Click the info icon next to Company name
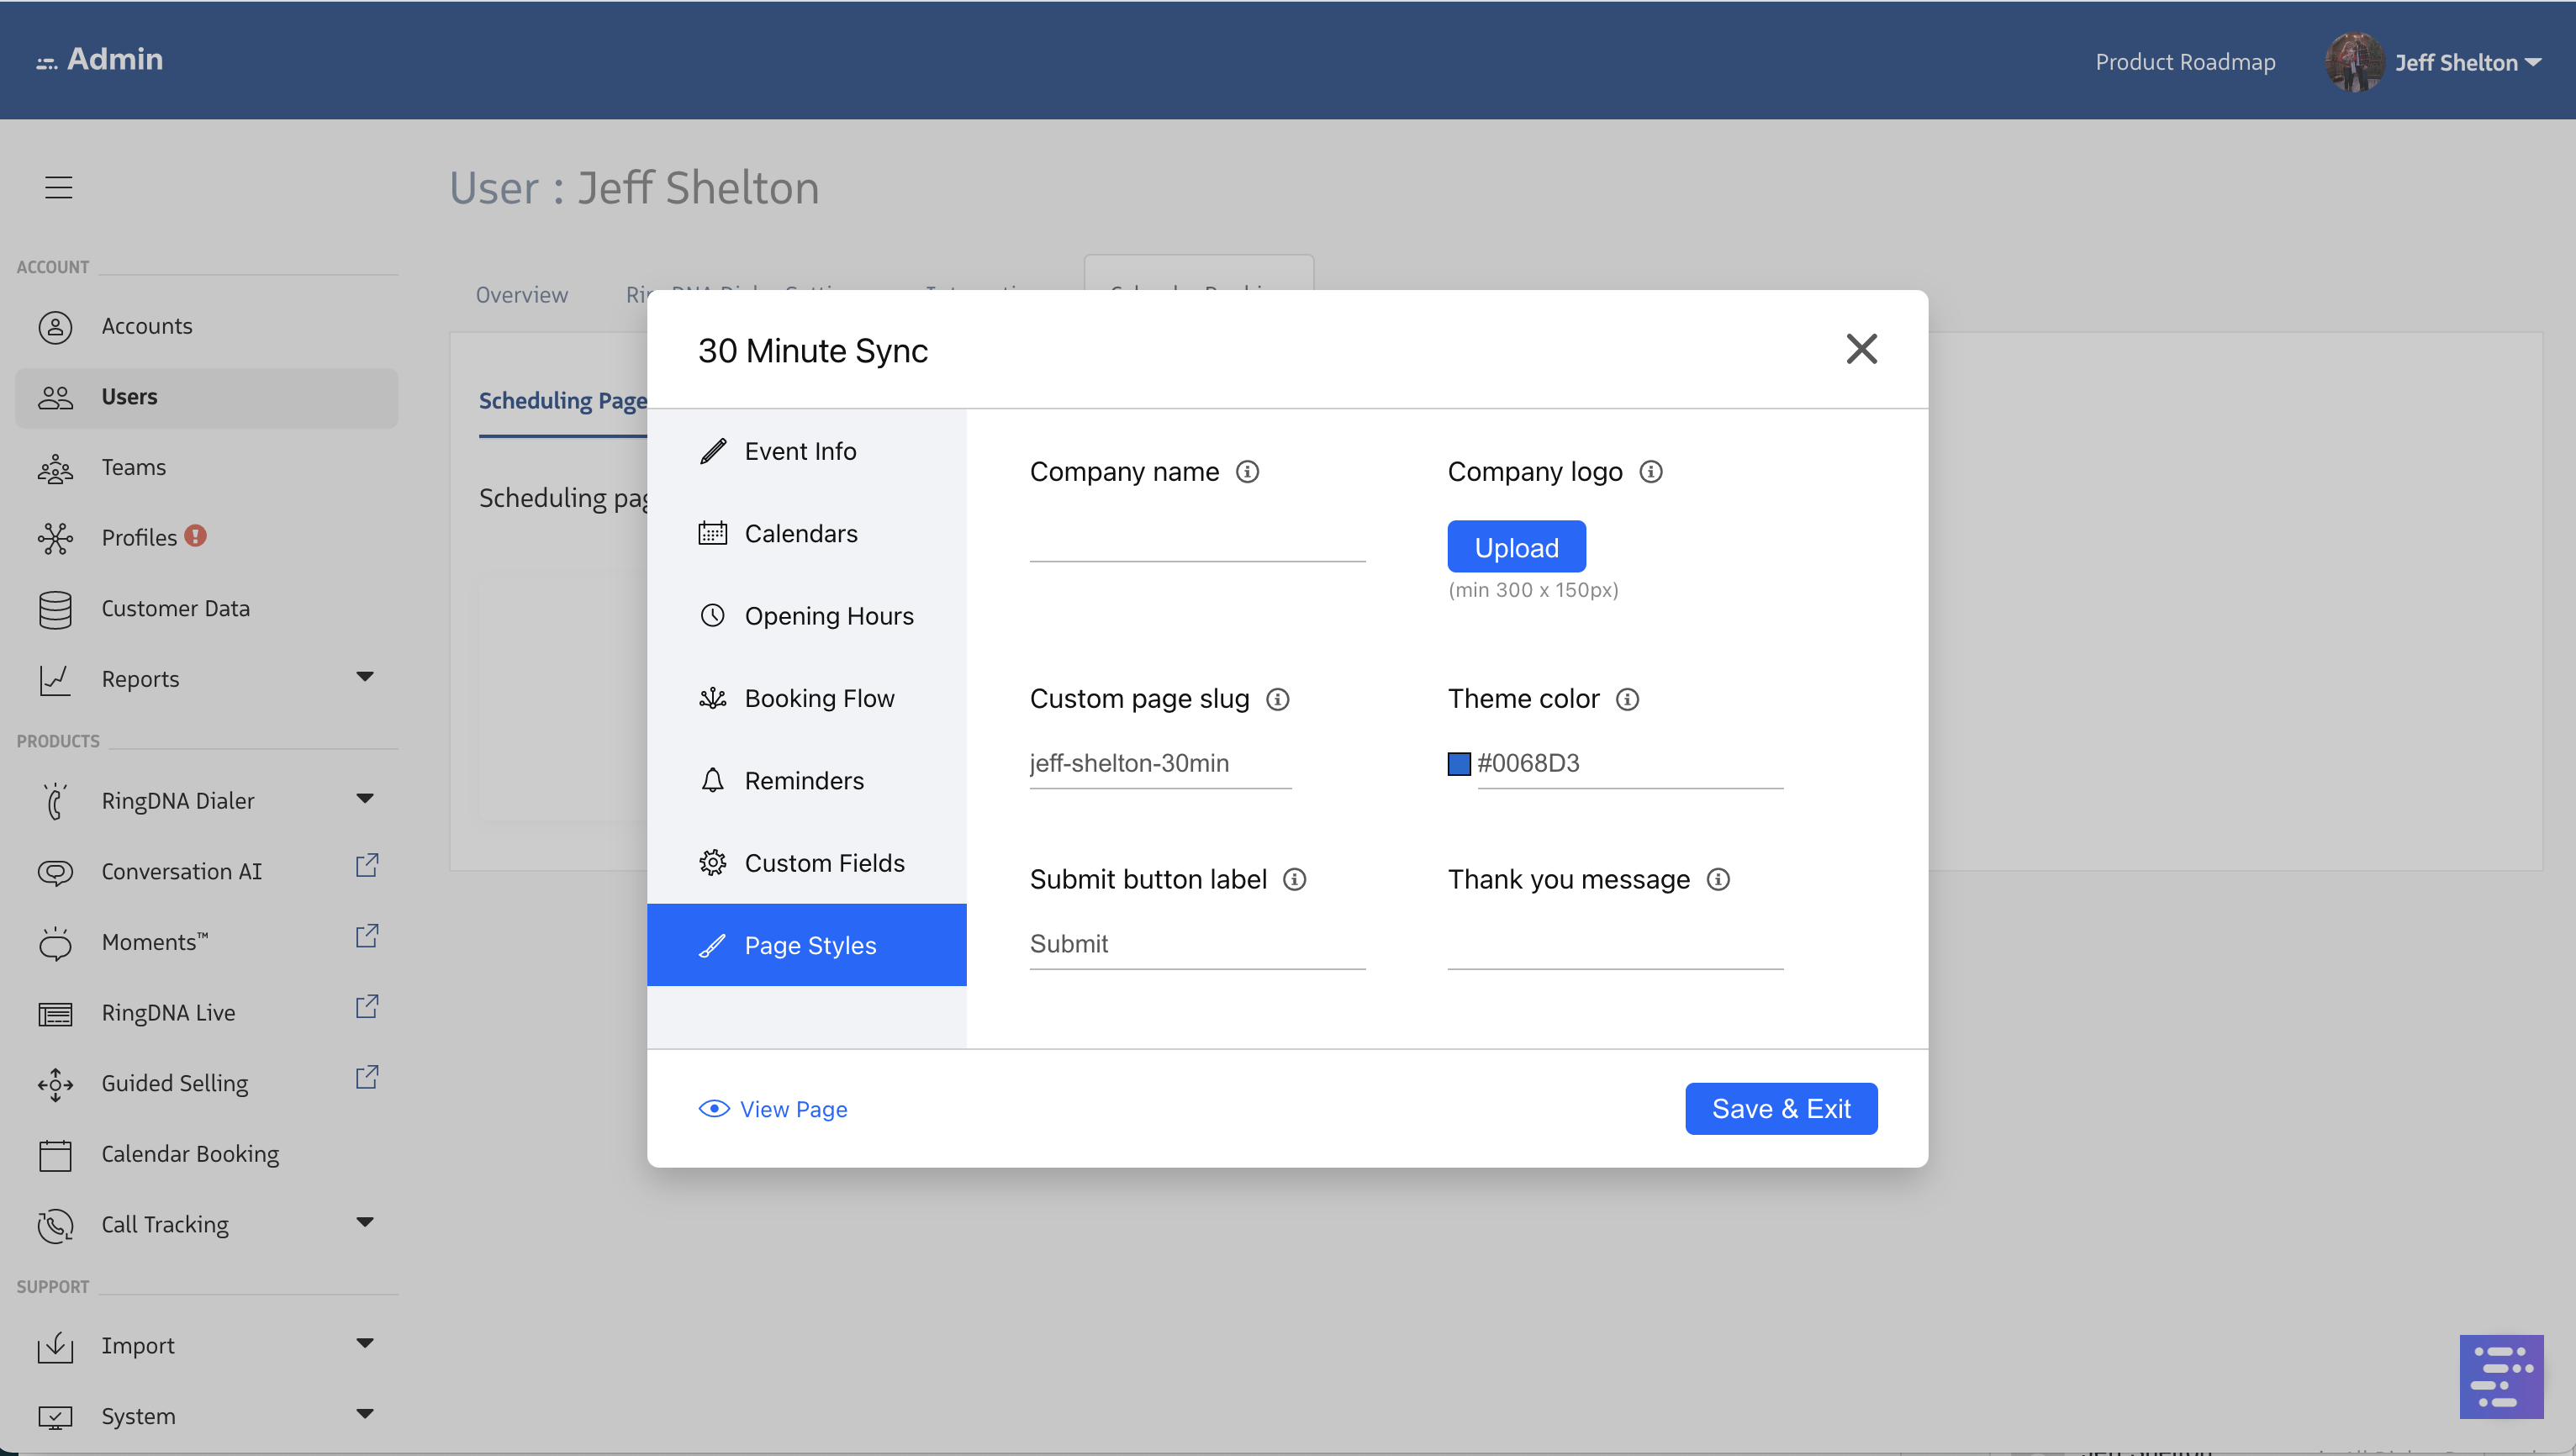Image resolution: width=2576 pixels, height=1456 pixels. tap(1247, 471)
